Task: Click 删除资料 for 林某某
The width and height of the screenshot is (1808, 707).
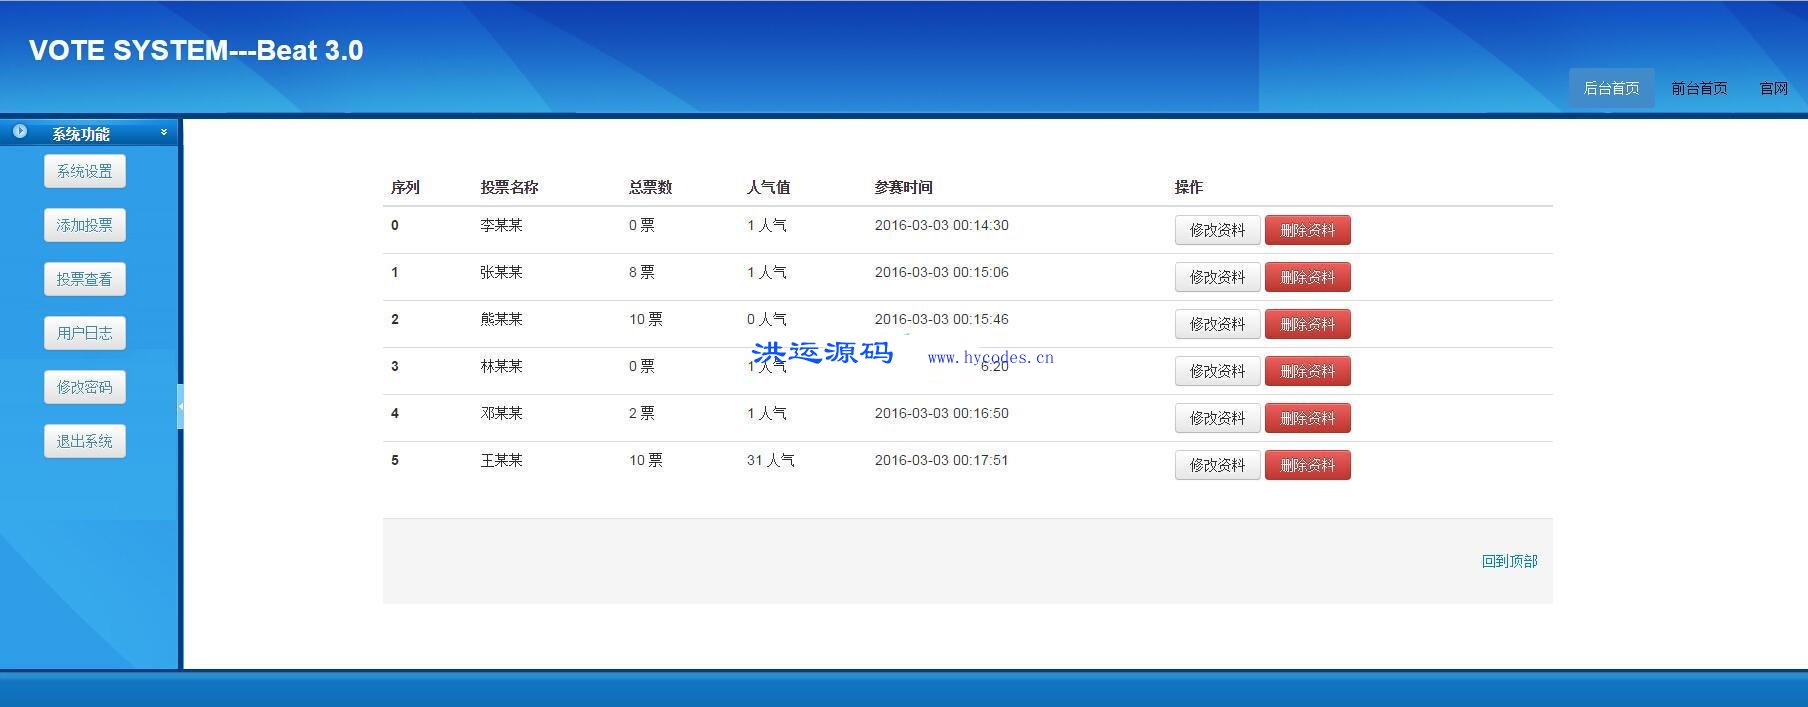Action: pyautogui.click(x=1308, y=371)
